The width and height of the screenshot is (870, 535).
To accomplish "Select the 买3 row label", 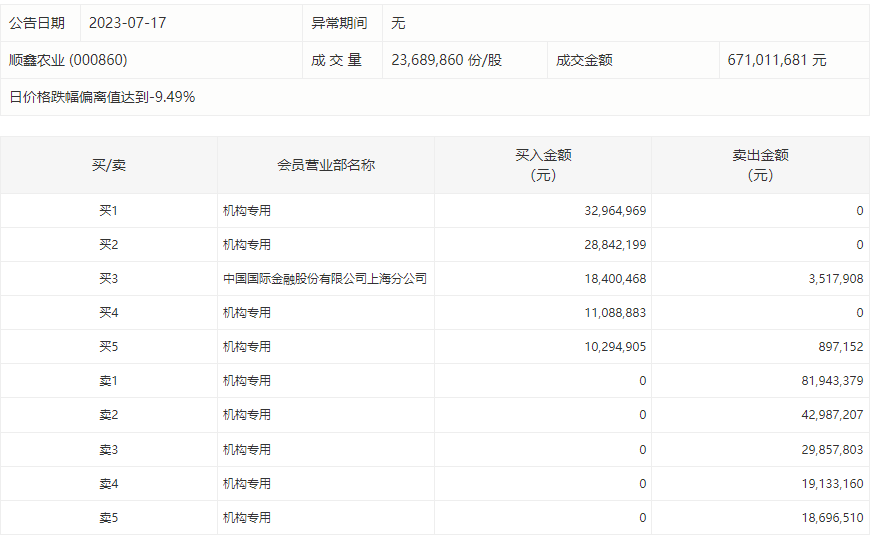I will click(109, 279).
